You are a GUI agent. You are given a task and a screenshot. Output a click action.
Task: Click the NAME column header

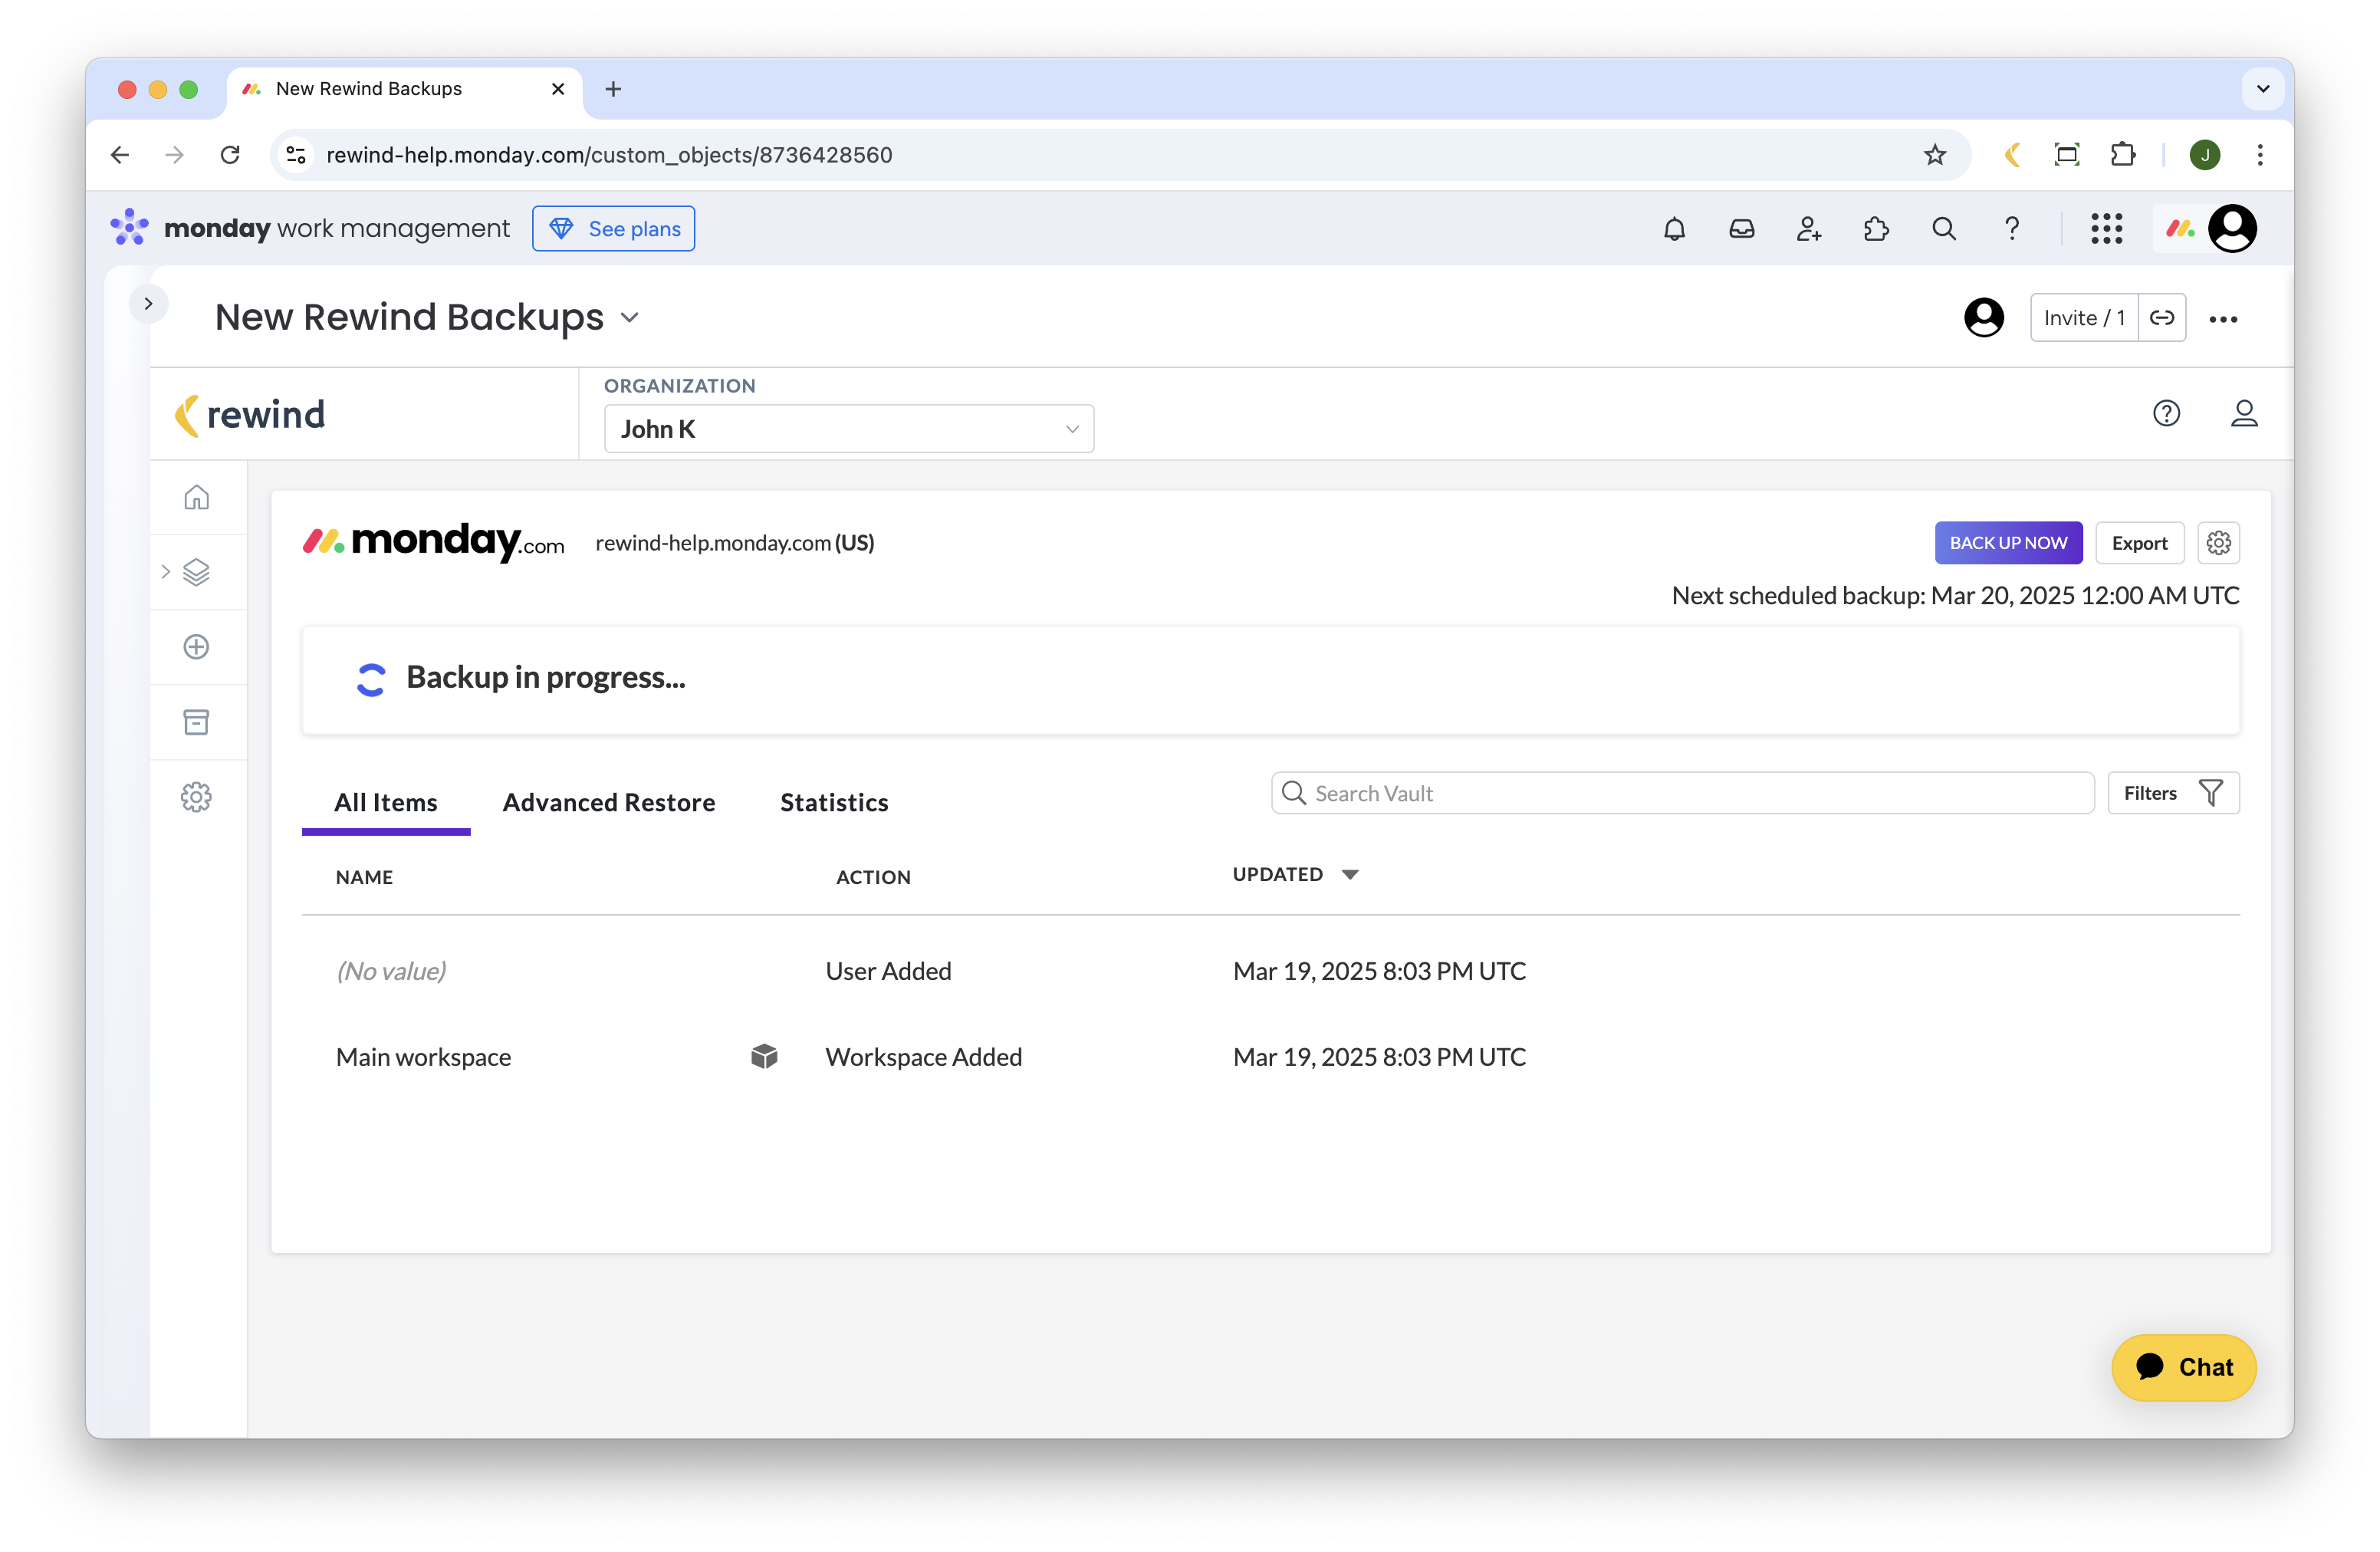point(364,877)
